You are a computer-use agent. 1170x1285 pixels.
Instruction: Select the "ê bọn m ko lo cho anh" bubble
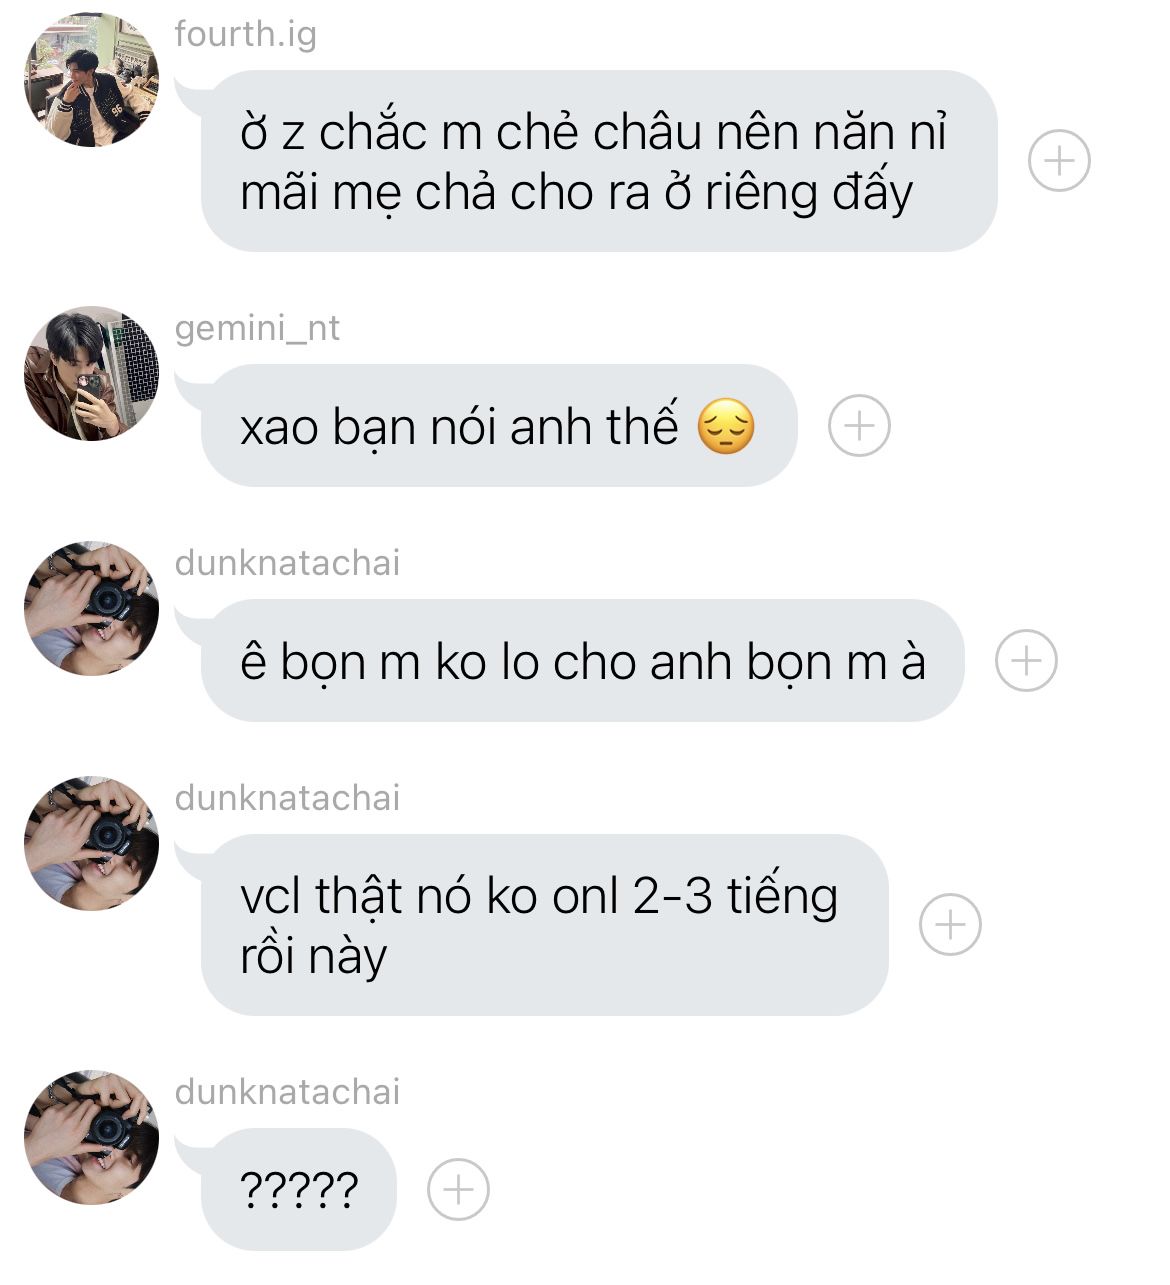[582, 661]
